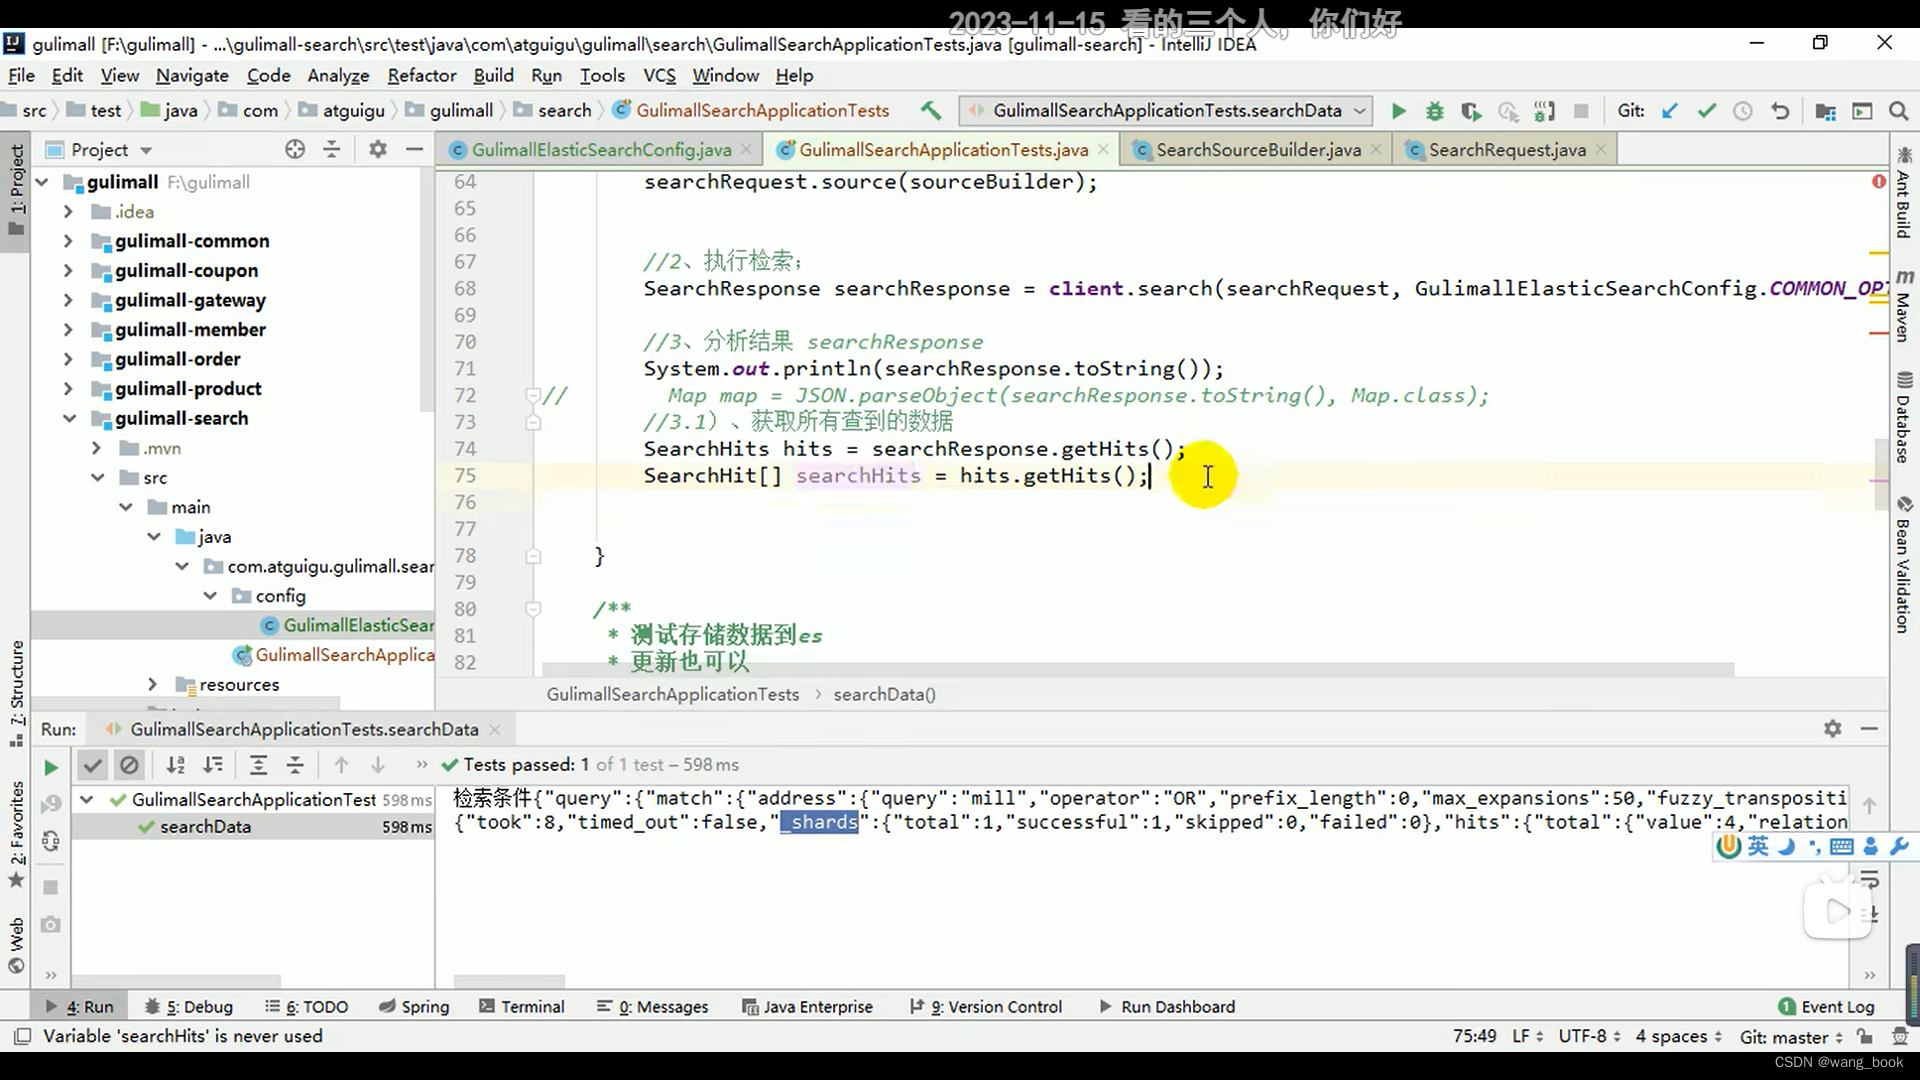Toggle Bean Validation tool window
Viewport: 1920px width, 1080px height.
(x=1904, y=565)
